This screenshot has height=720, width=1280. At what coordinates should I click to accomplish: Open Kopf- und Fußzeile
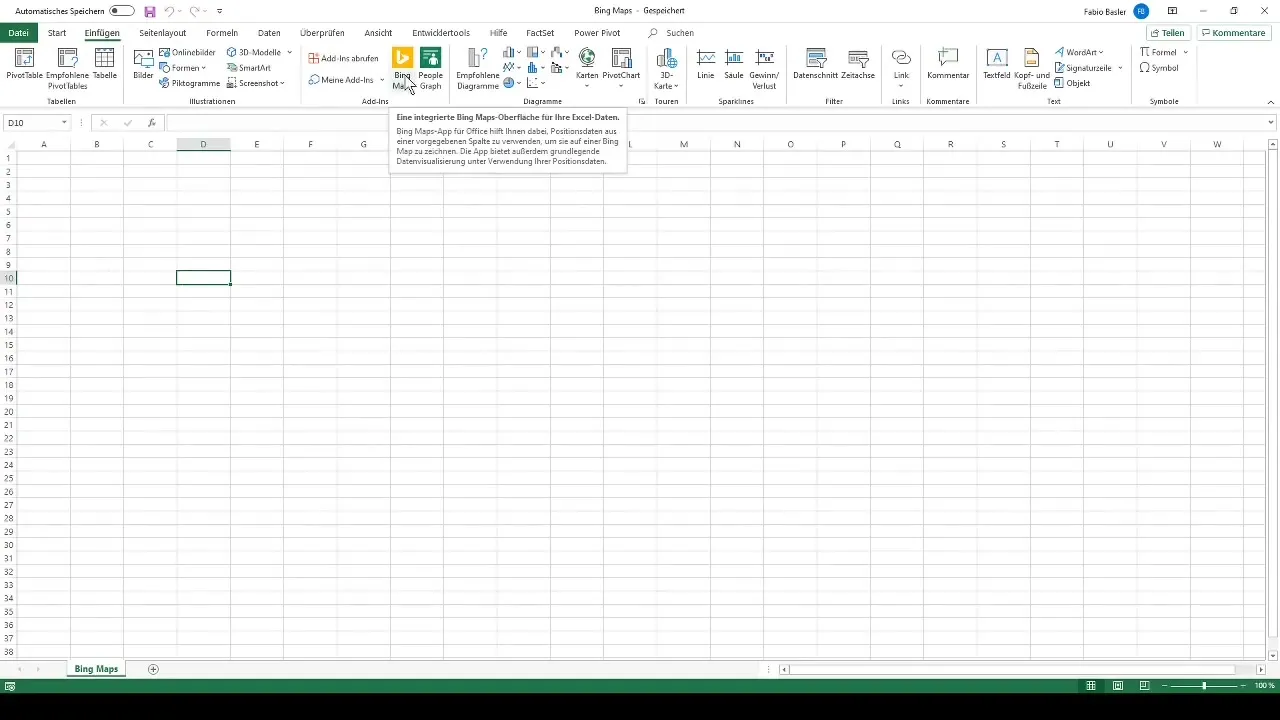tap(1031, 69)
